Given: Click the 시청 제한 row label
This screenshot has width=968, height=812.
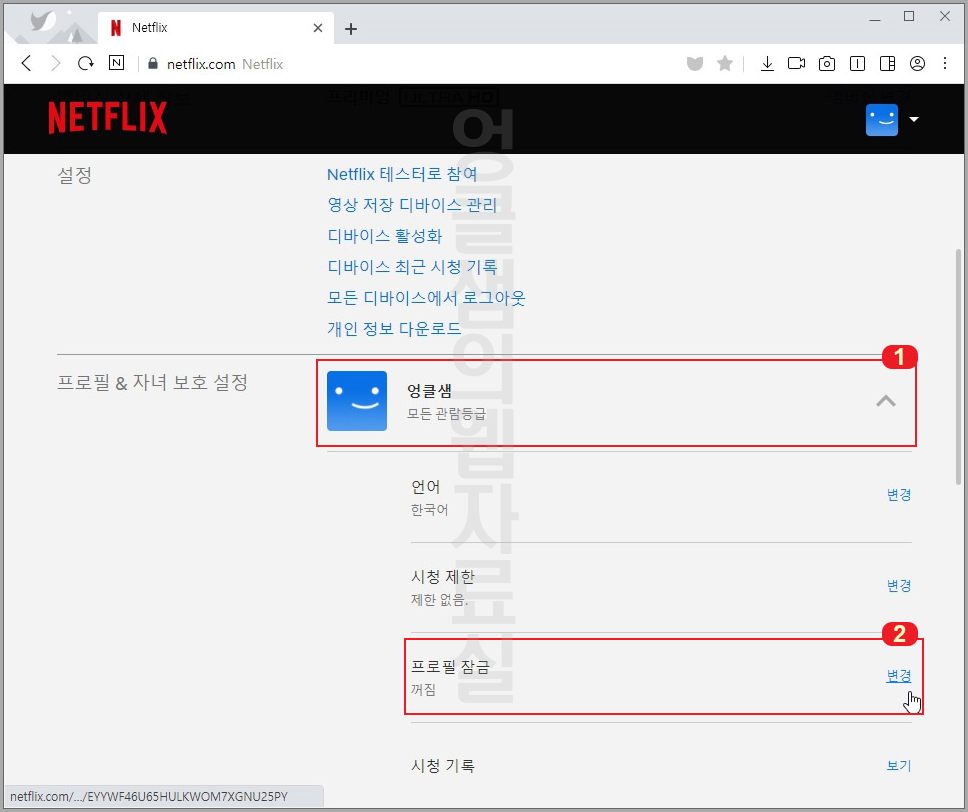Looking at the screenshot, I should pos(443,577).
